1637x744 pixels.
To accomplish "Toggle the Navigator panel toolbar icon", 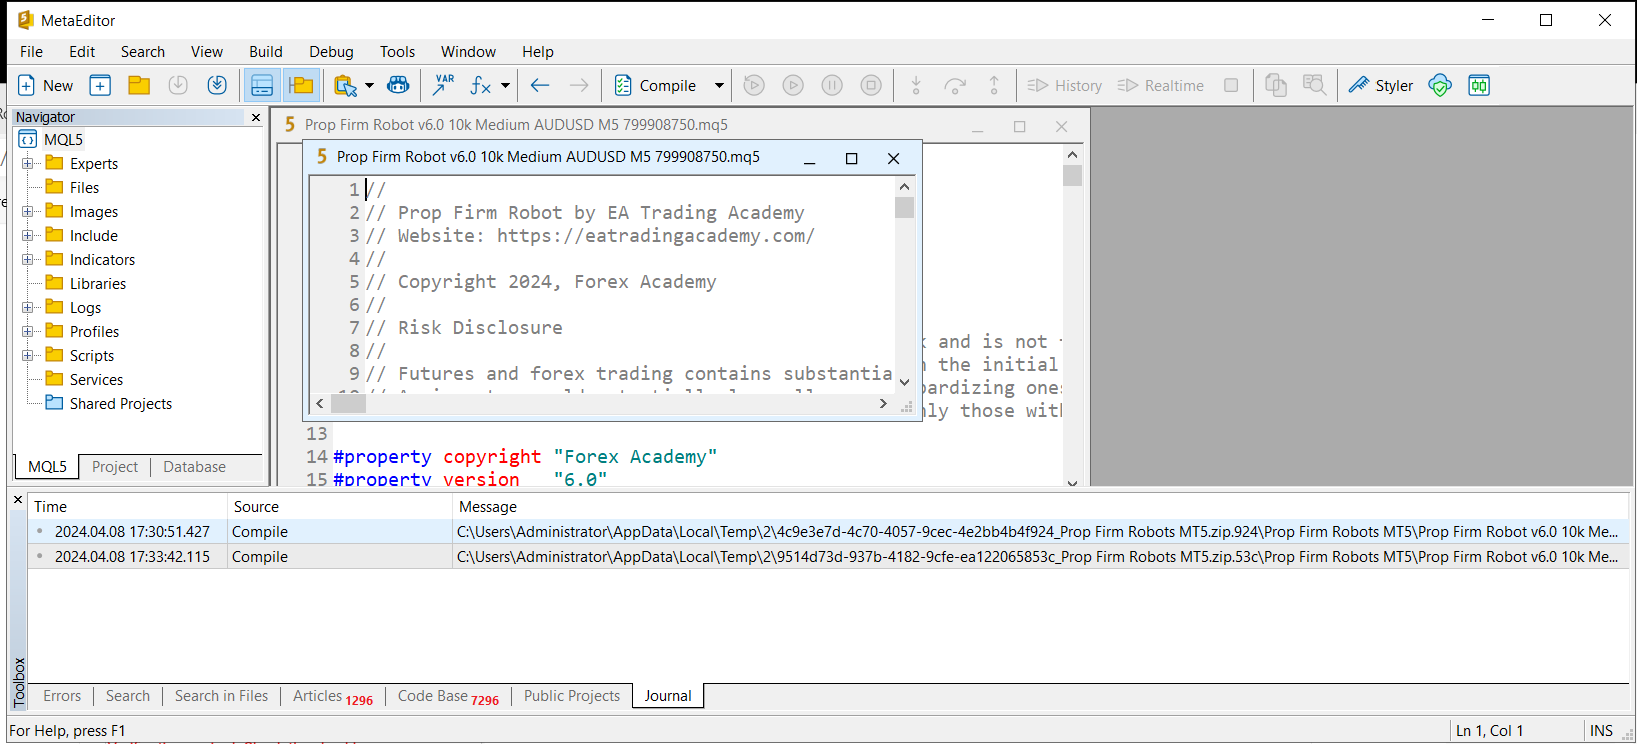I will pos(300,86).
